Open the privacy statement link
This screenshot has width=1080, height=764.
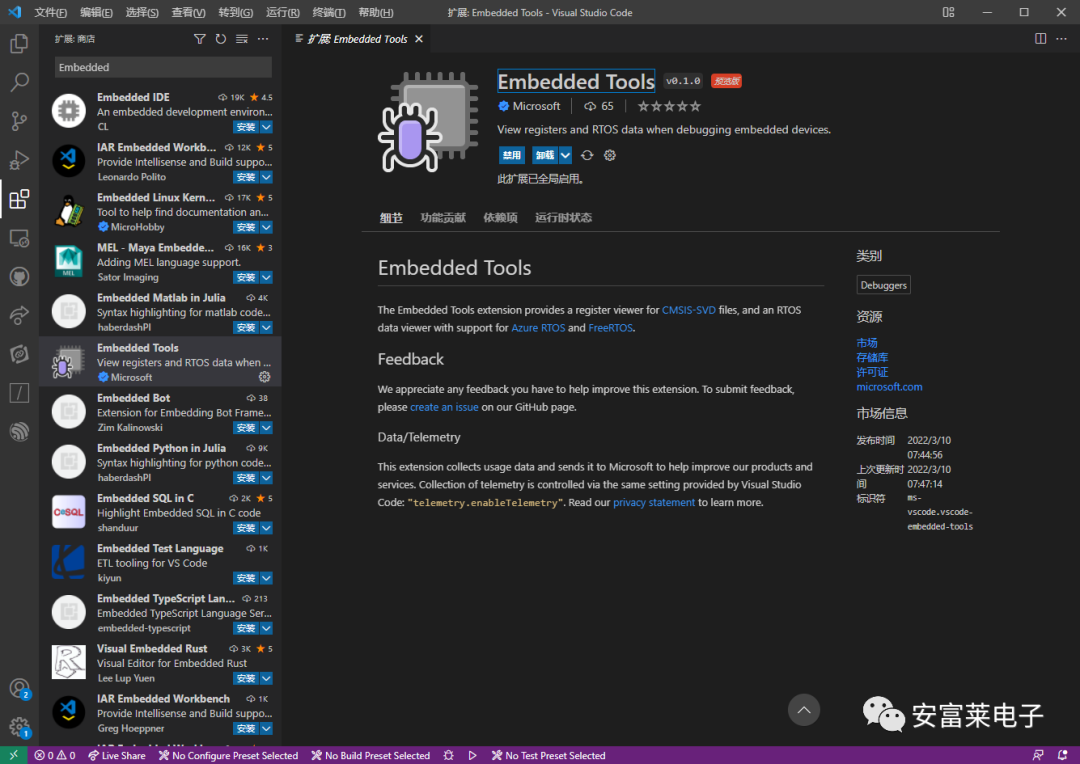pos(654,502)
